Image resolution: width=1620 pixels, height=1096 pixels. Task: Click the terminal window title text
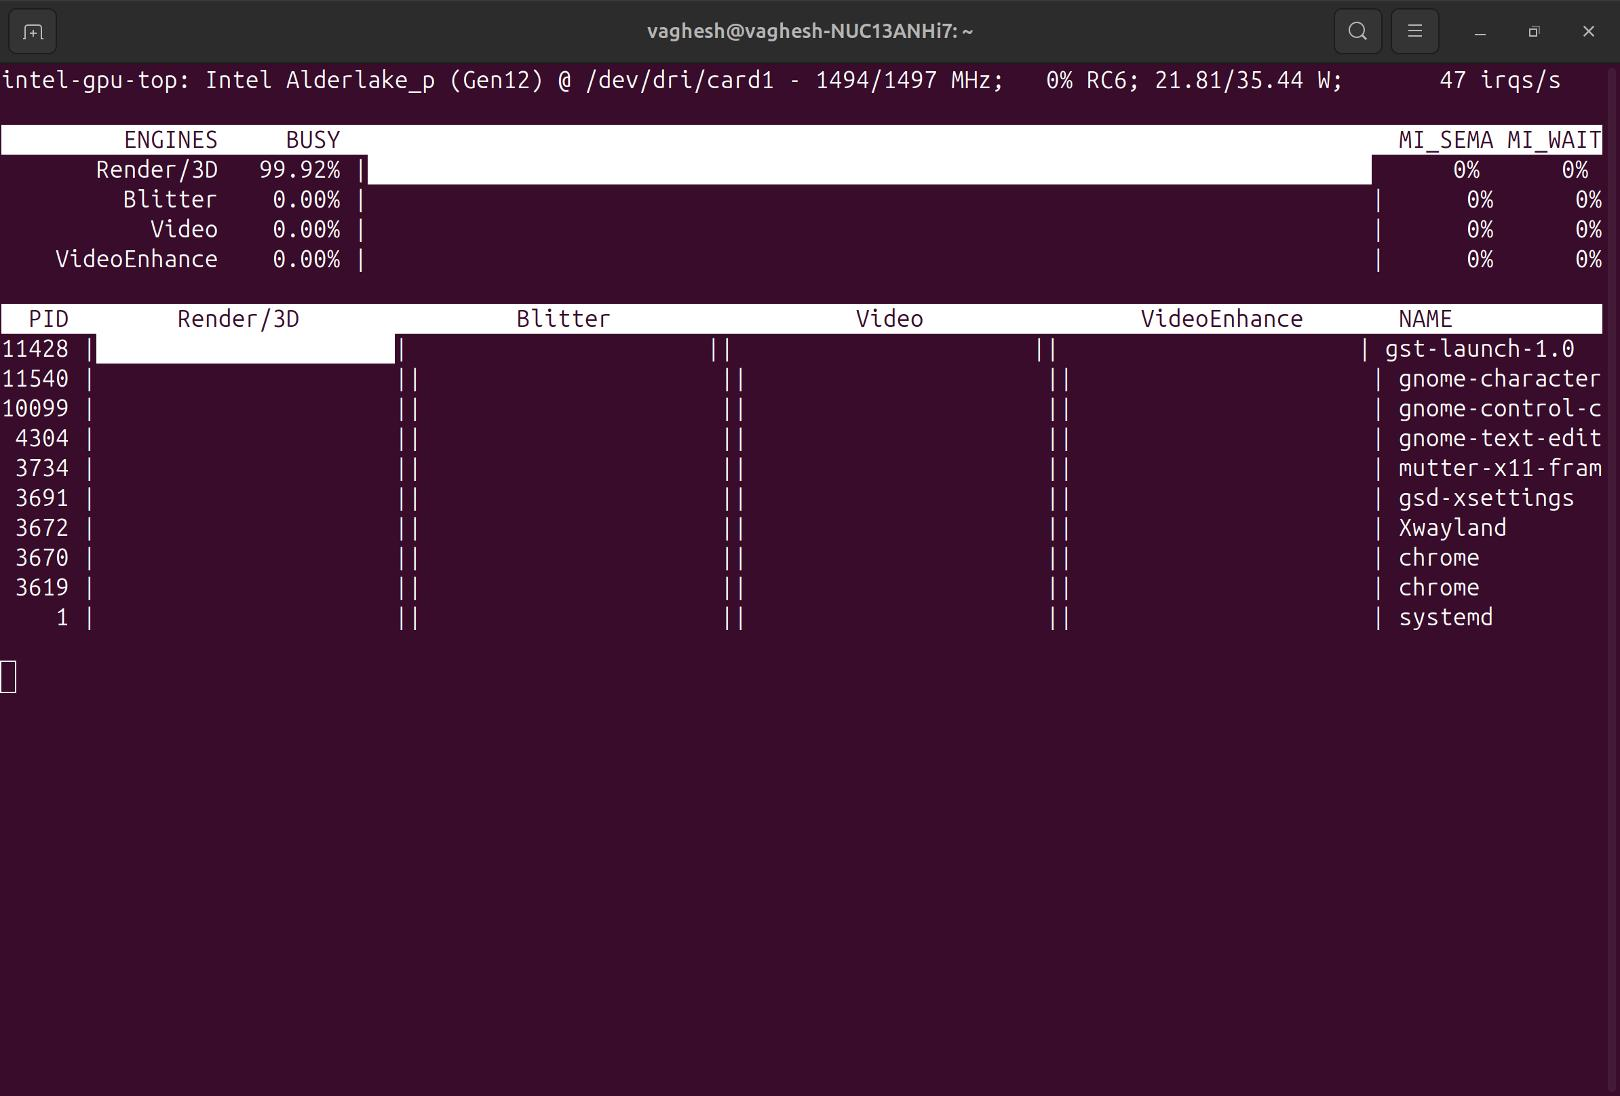point(810,31)
